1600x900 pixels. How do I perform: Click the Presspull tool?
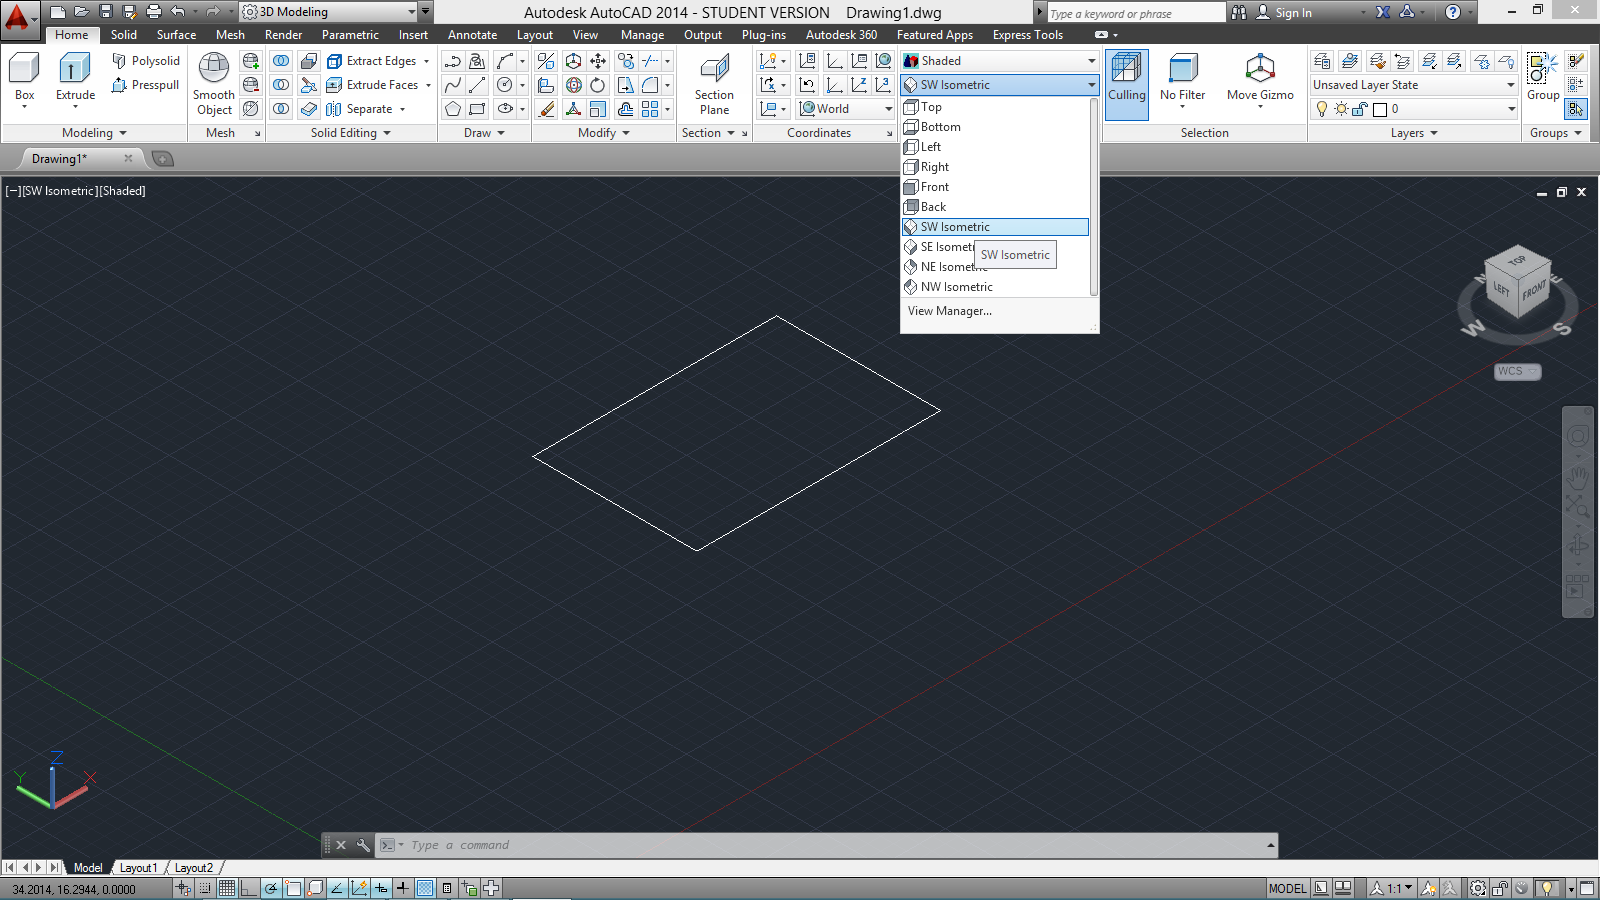coord(146,85)
